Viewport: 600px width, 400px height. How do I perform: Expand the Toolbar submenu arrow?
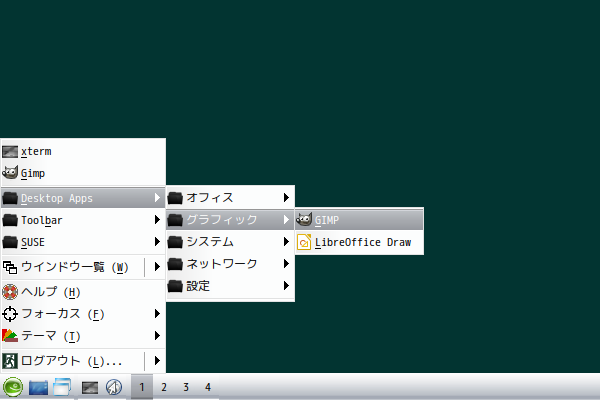157,220
